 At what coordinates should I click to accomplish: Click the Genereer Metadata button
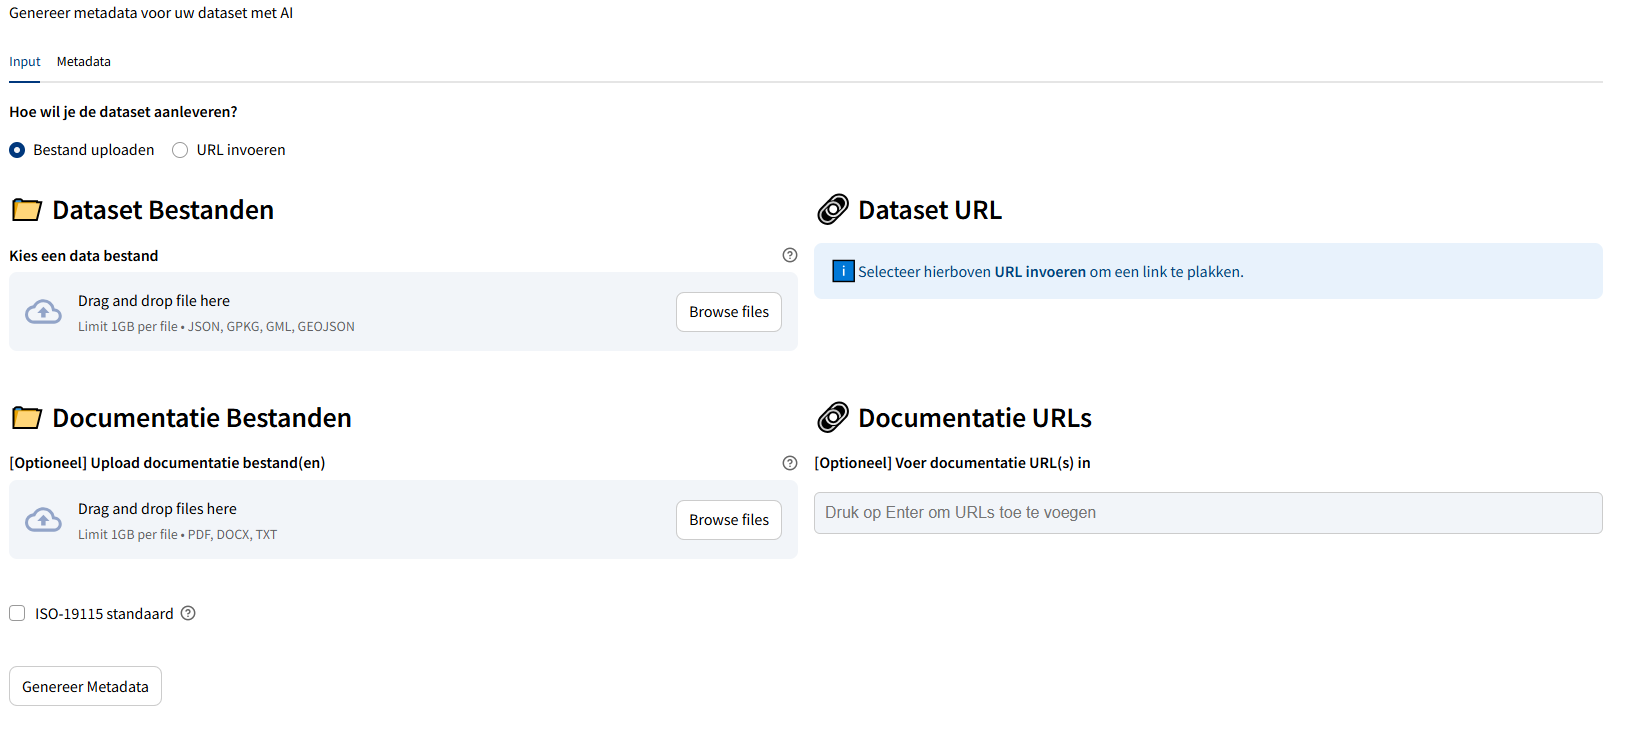85,686
